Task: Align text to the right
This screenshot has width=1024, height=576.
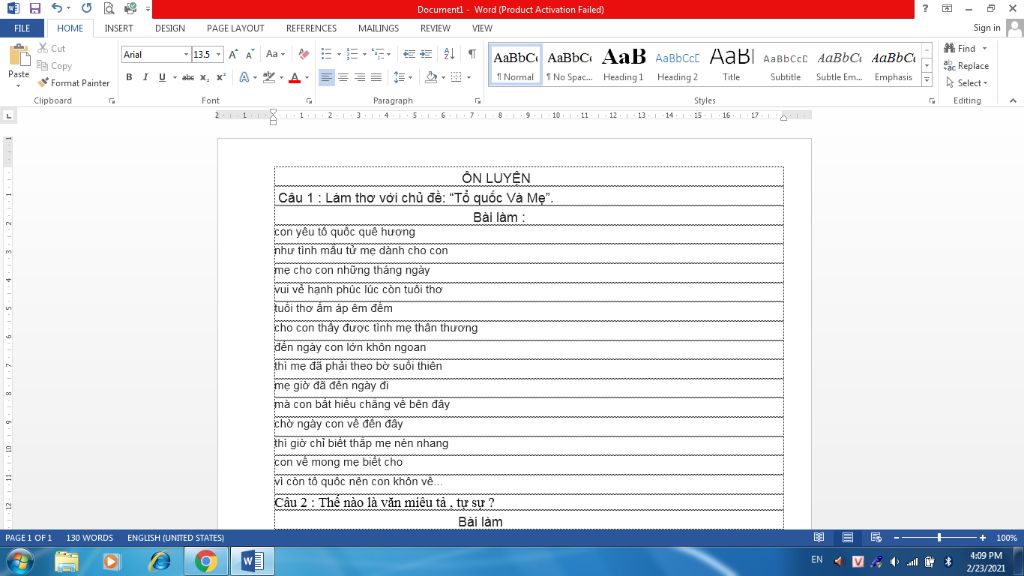Action: (x=360, y=78)
